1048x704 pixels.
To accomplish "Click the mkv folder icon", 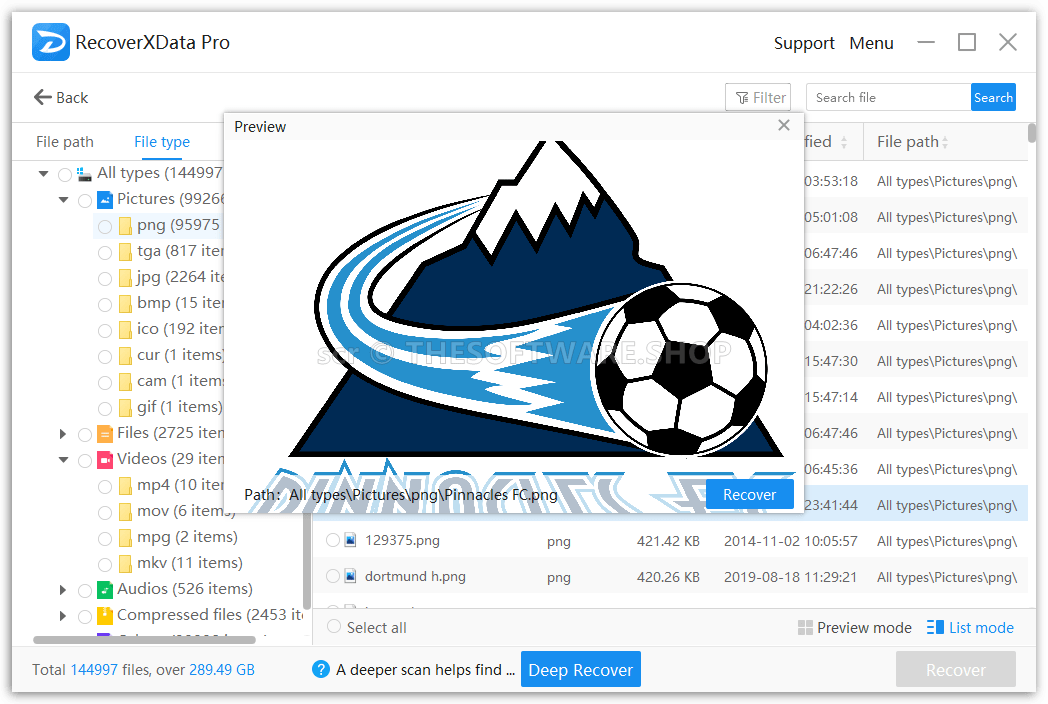I will [125, 564].
